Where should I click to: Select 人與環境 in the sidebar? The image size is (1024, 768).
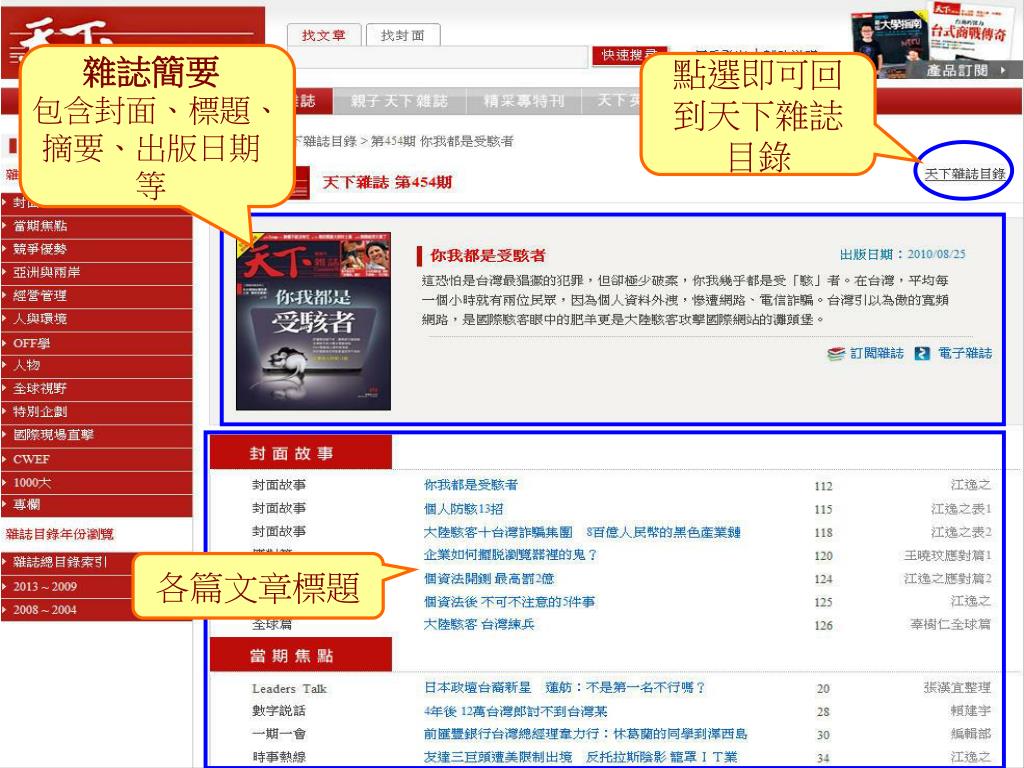coord(97,319)
